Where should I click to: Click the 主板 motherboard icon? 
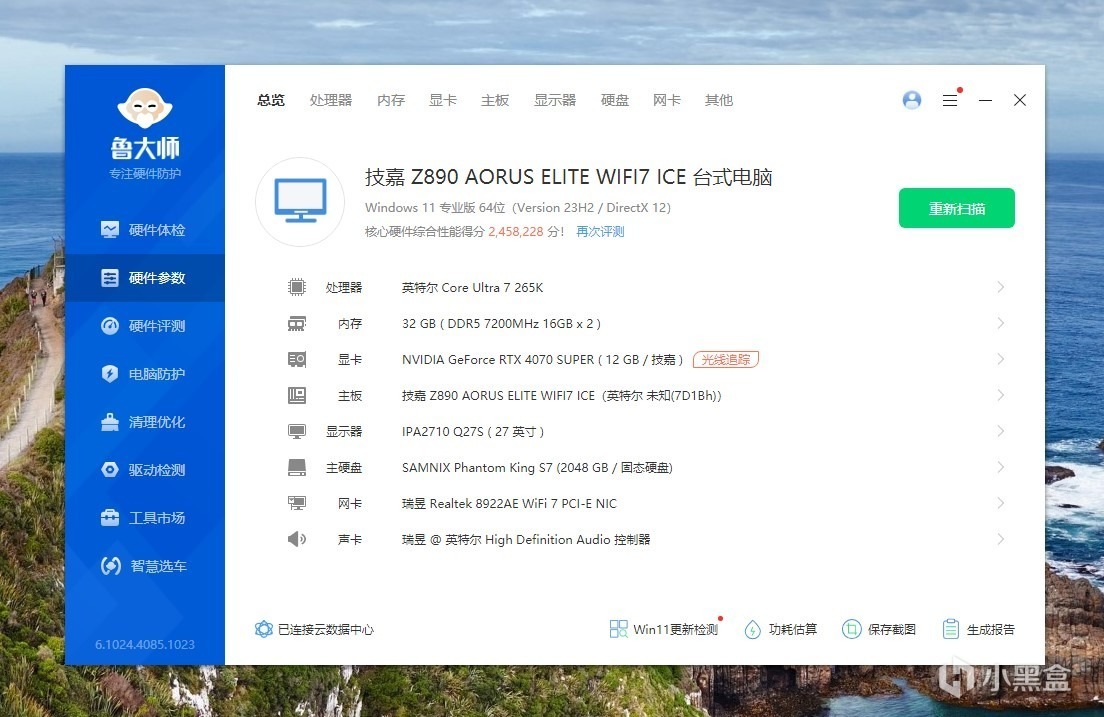pos(296,395)
